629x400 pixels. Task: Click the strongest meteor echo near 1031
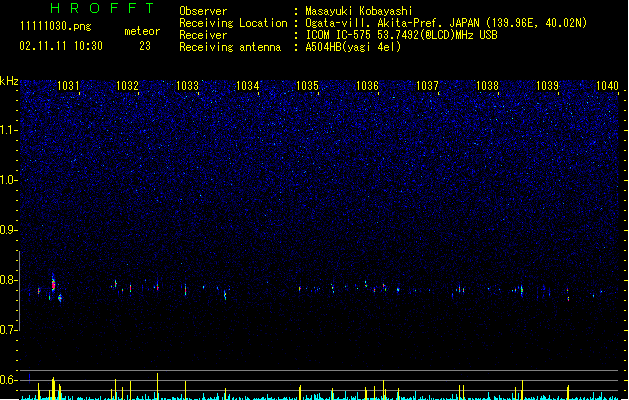point(53,283)
